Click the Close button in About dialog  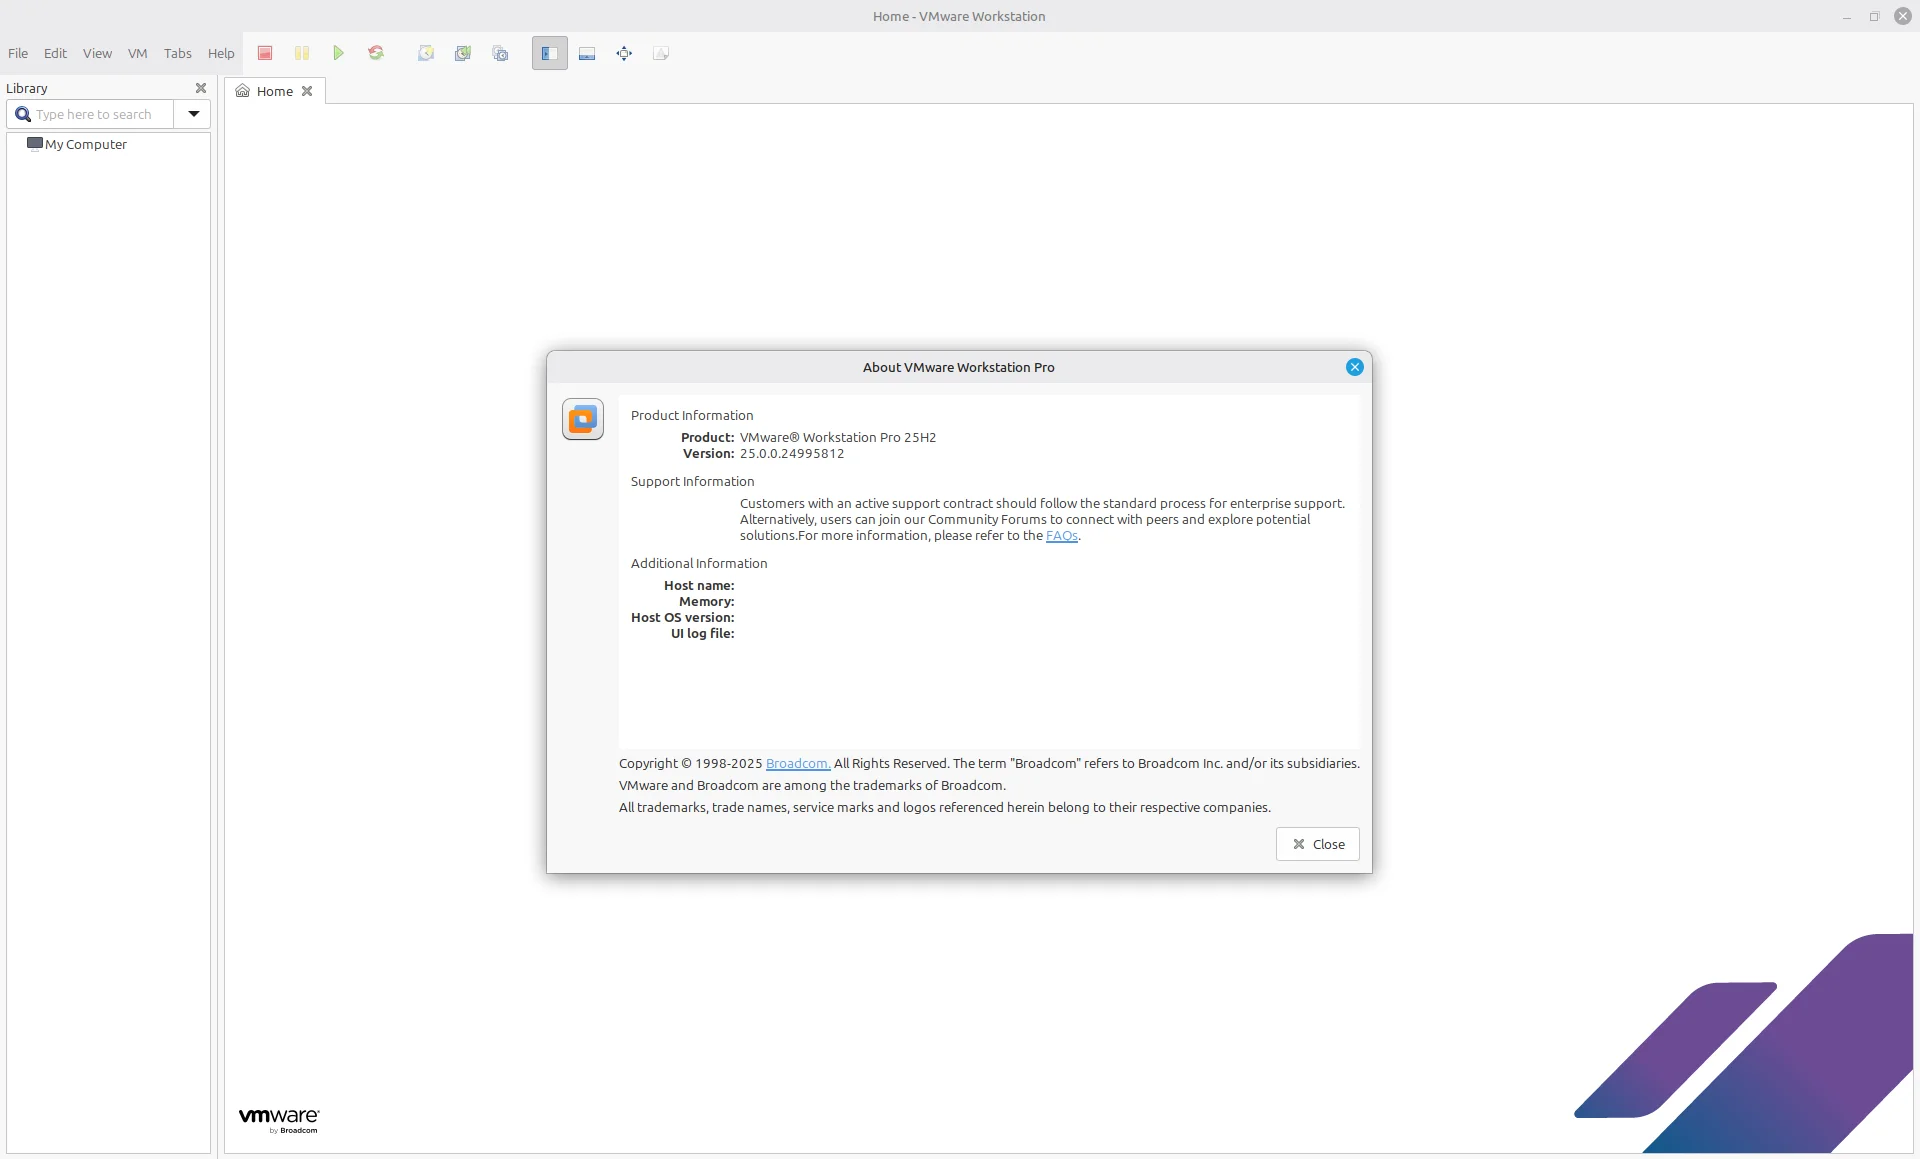(1317, 844)
